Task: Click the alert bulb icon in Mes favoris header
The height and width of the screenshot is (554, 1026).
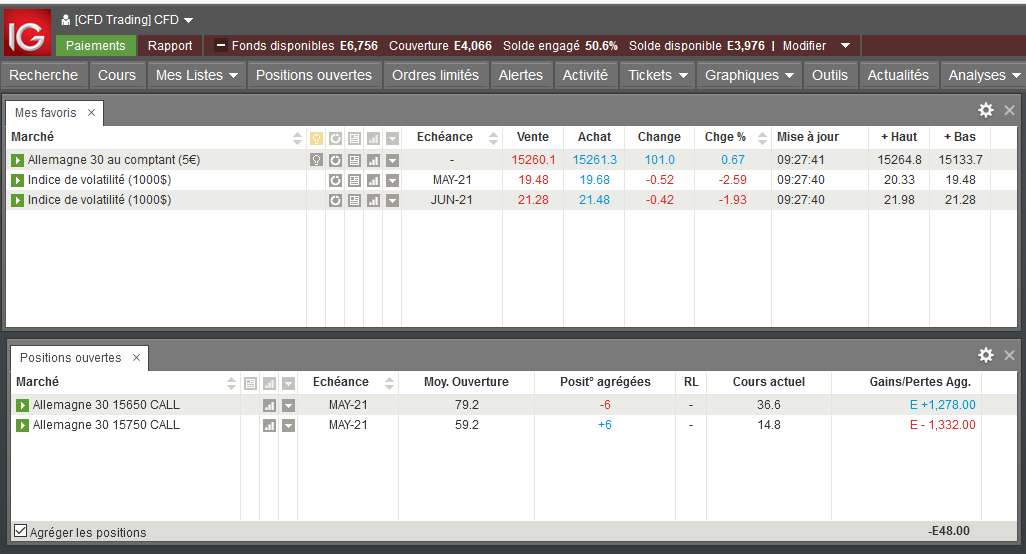Action: coord(316,138)
